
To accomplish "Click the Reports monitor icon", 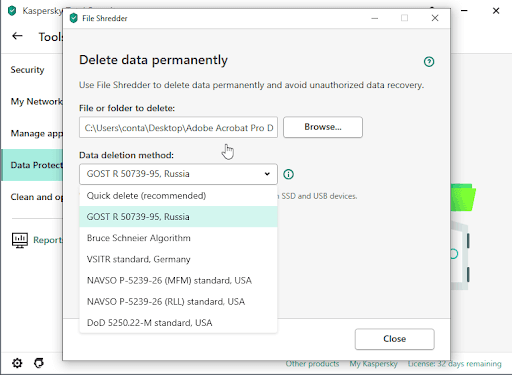I will 20,240.
